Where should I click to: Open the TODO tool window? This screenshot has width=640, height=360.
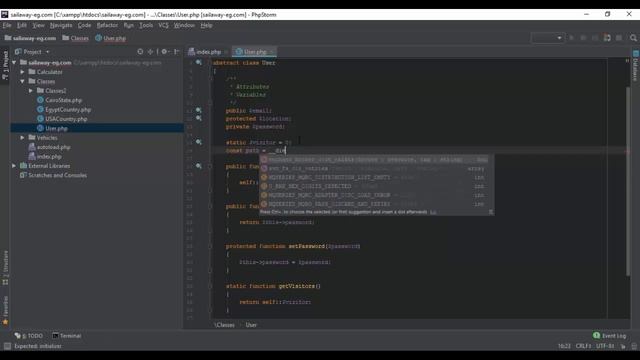(29, 336)
